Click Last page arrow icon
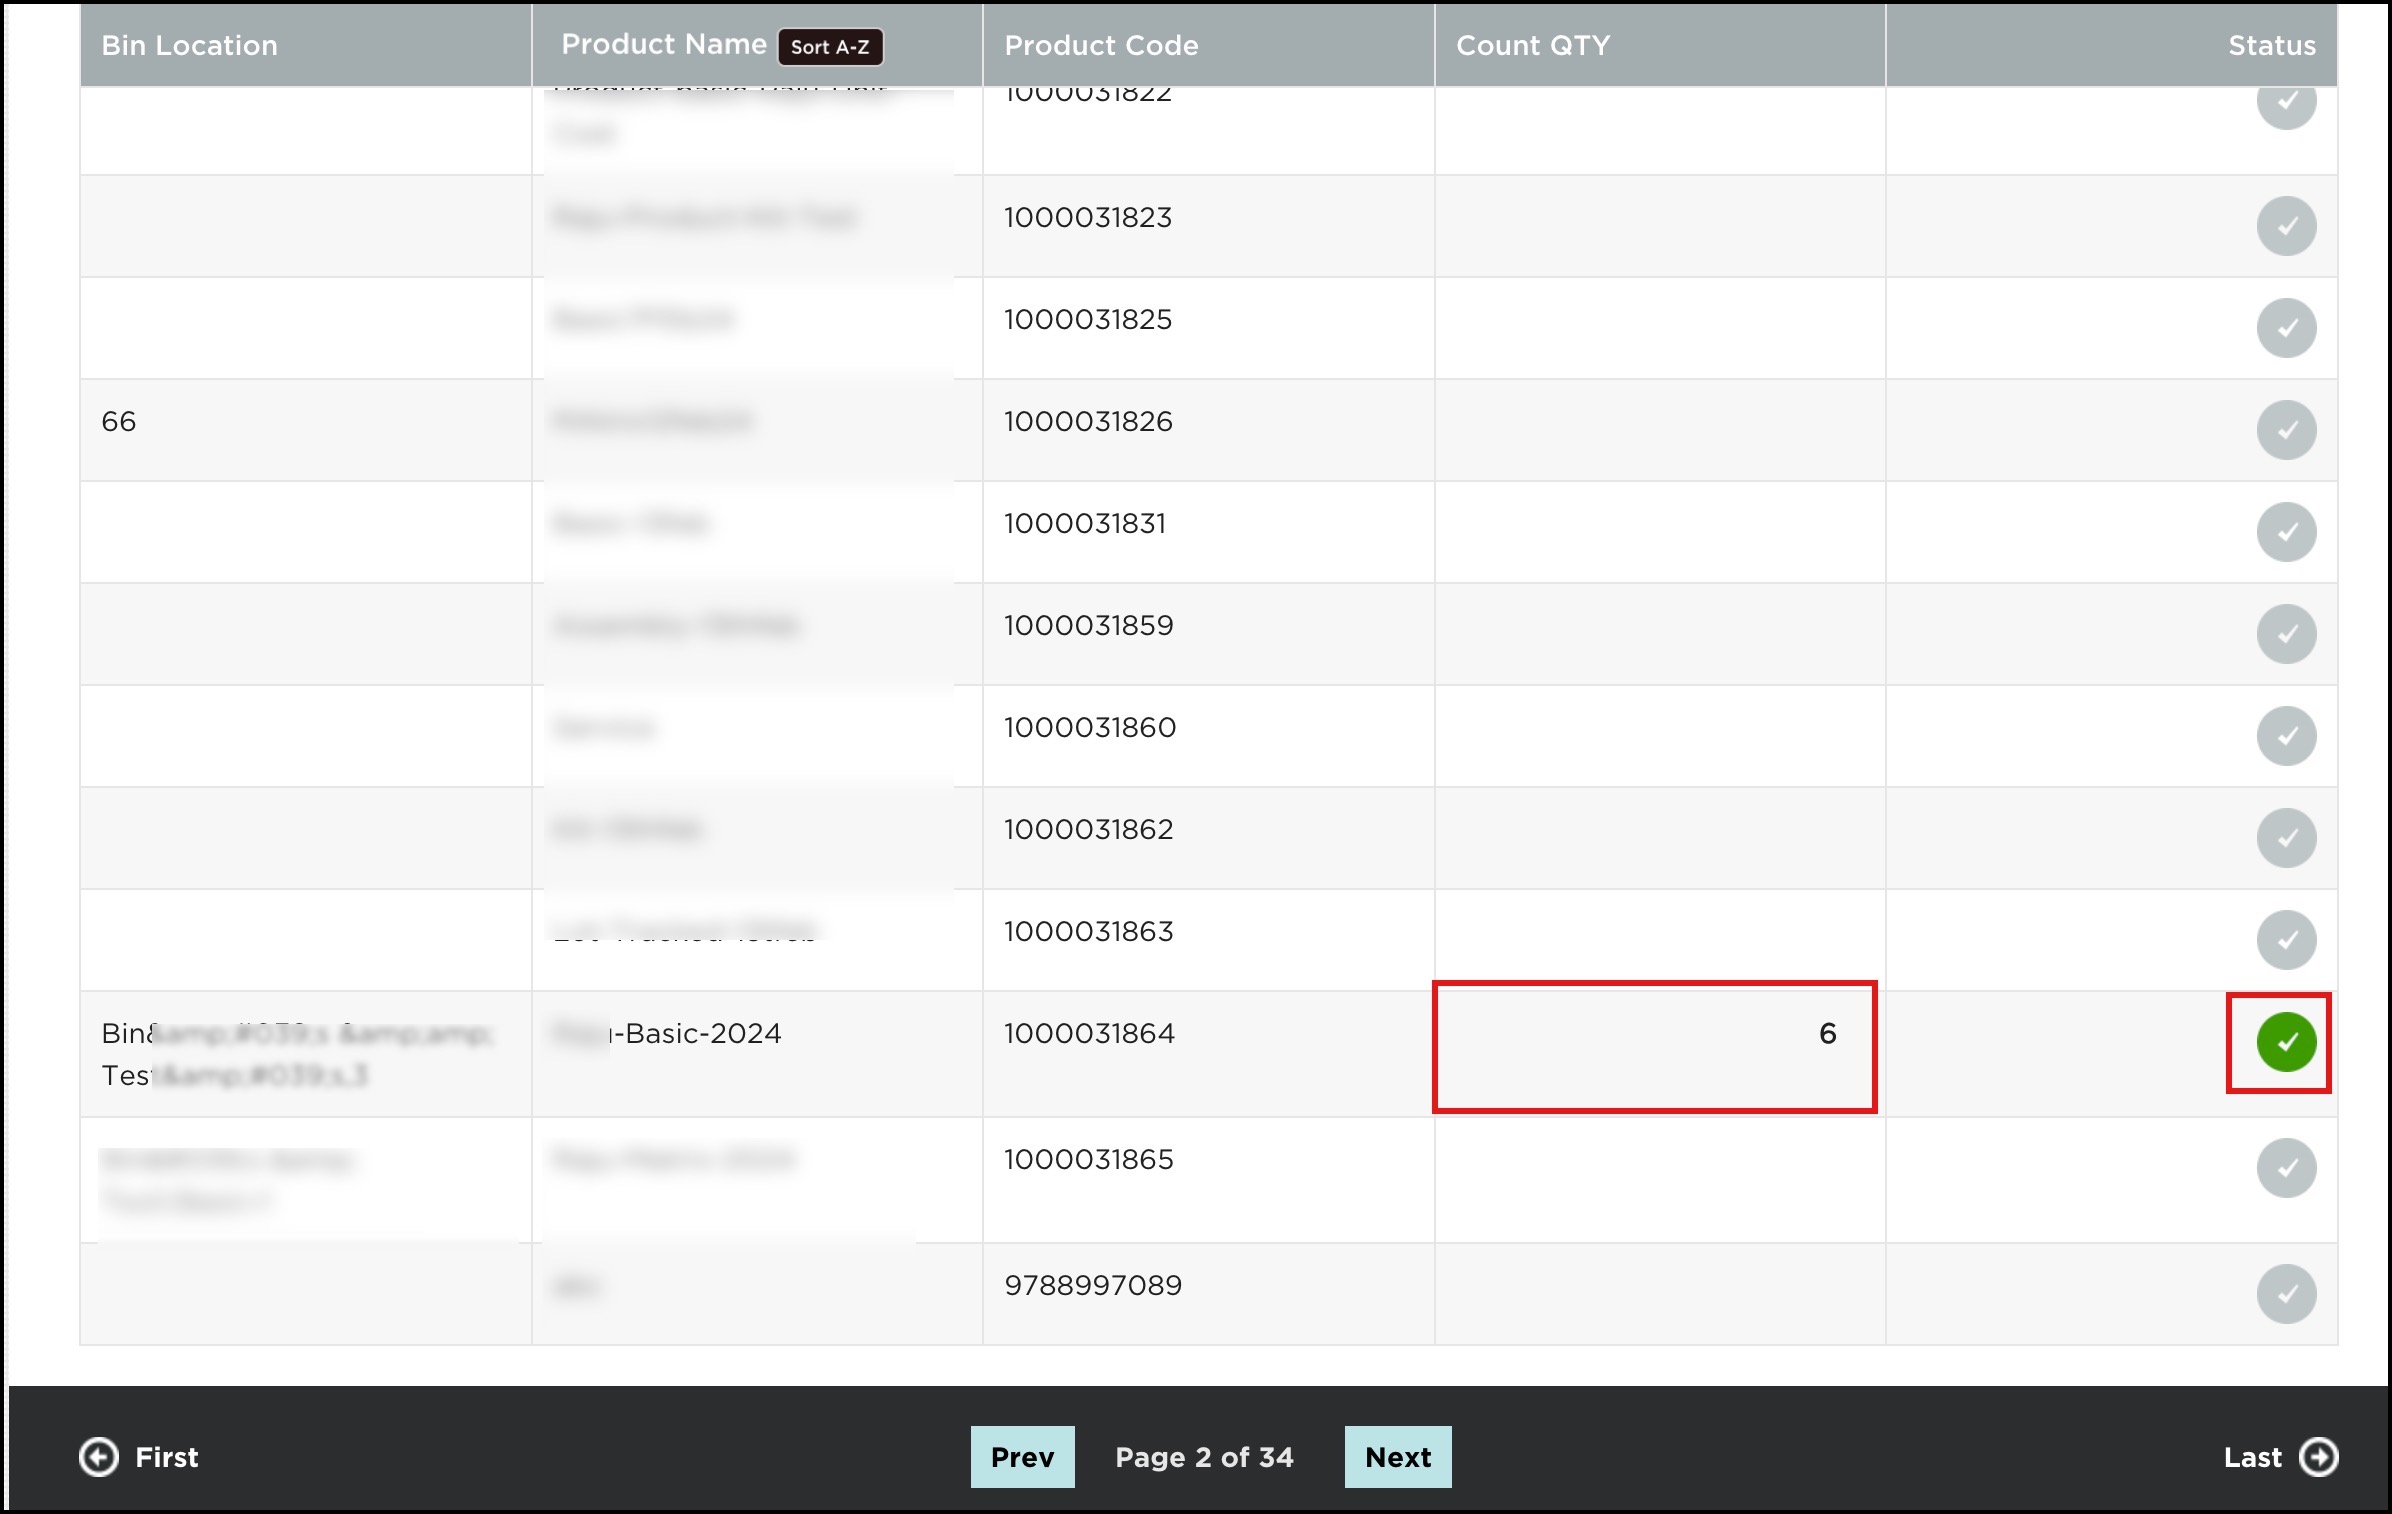Screen dimensions: 2392x1514 tap(2318, 1457)
